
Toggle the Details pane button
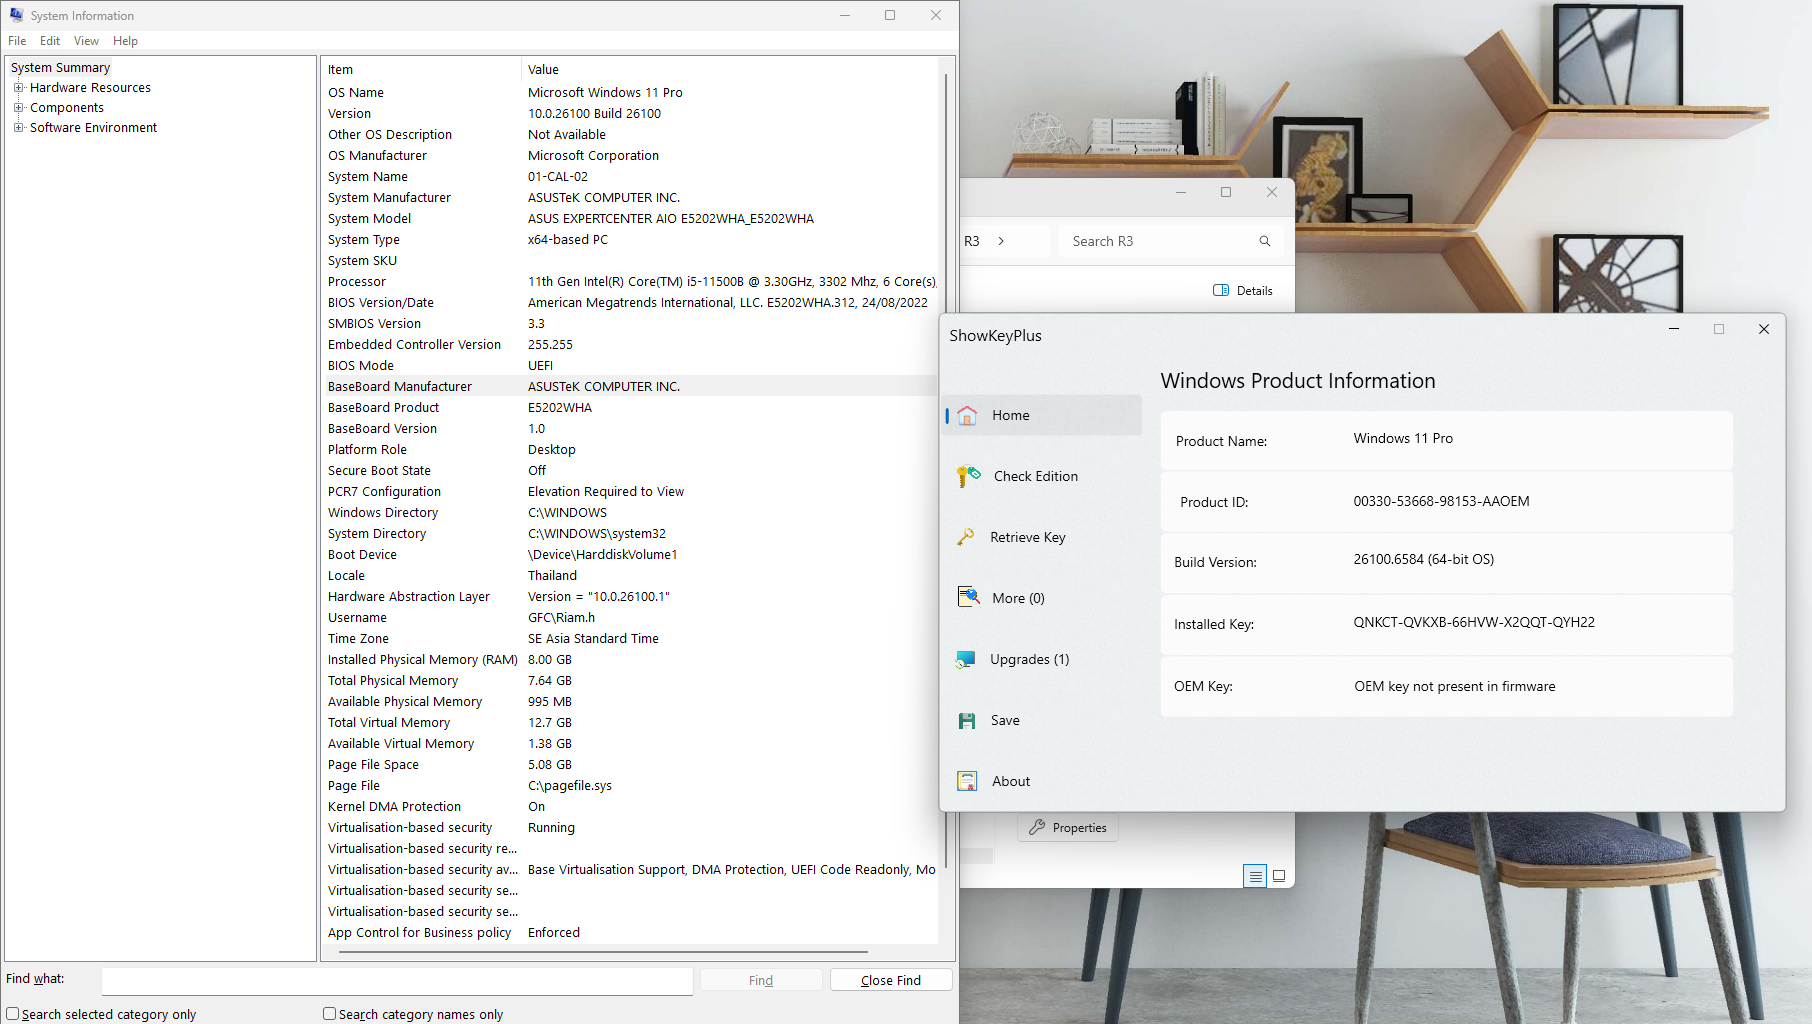coord(1242,291)
